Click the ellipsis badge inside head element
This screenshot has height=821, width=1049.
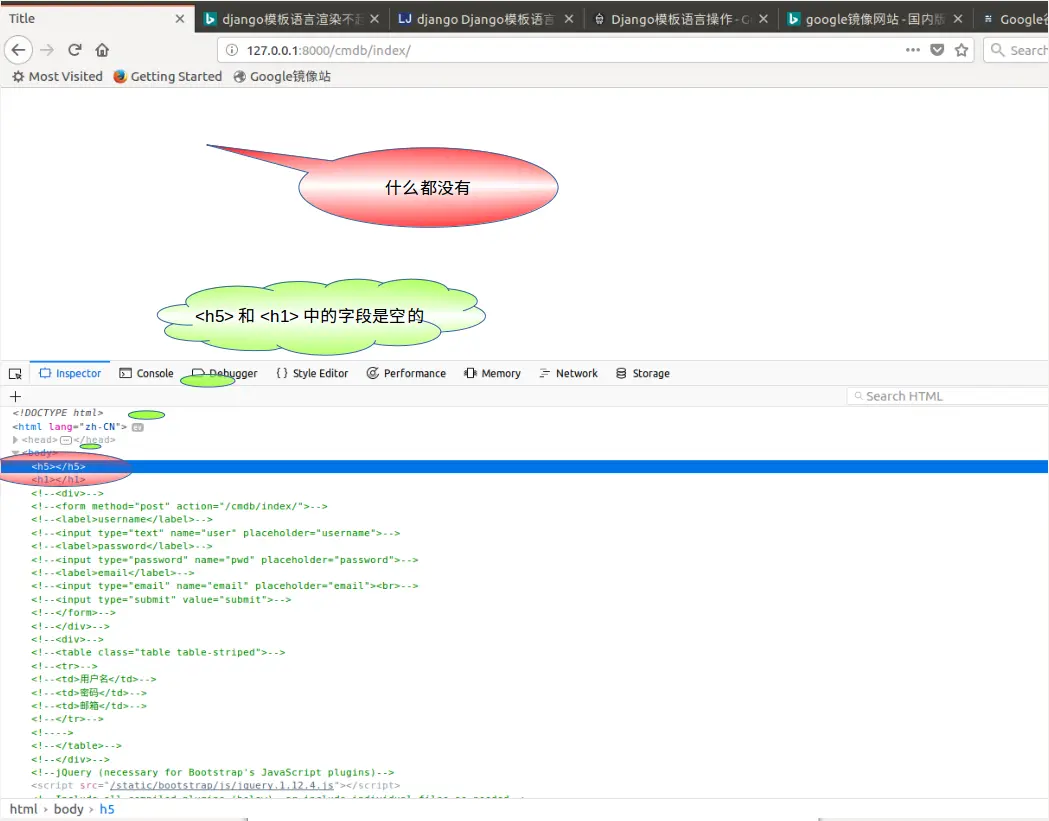click(66, 440)
